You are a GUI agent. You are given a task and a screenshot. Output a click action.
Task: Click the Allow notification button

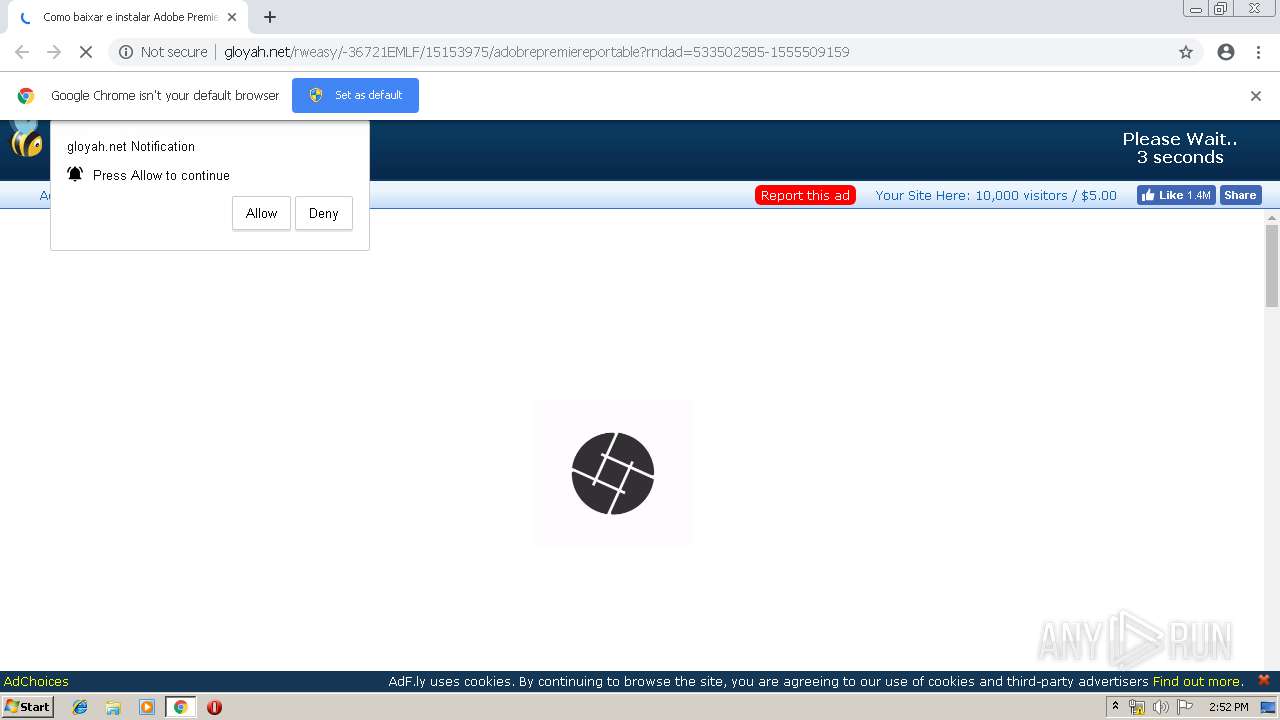point(261,213)
